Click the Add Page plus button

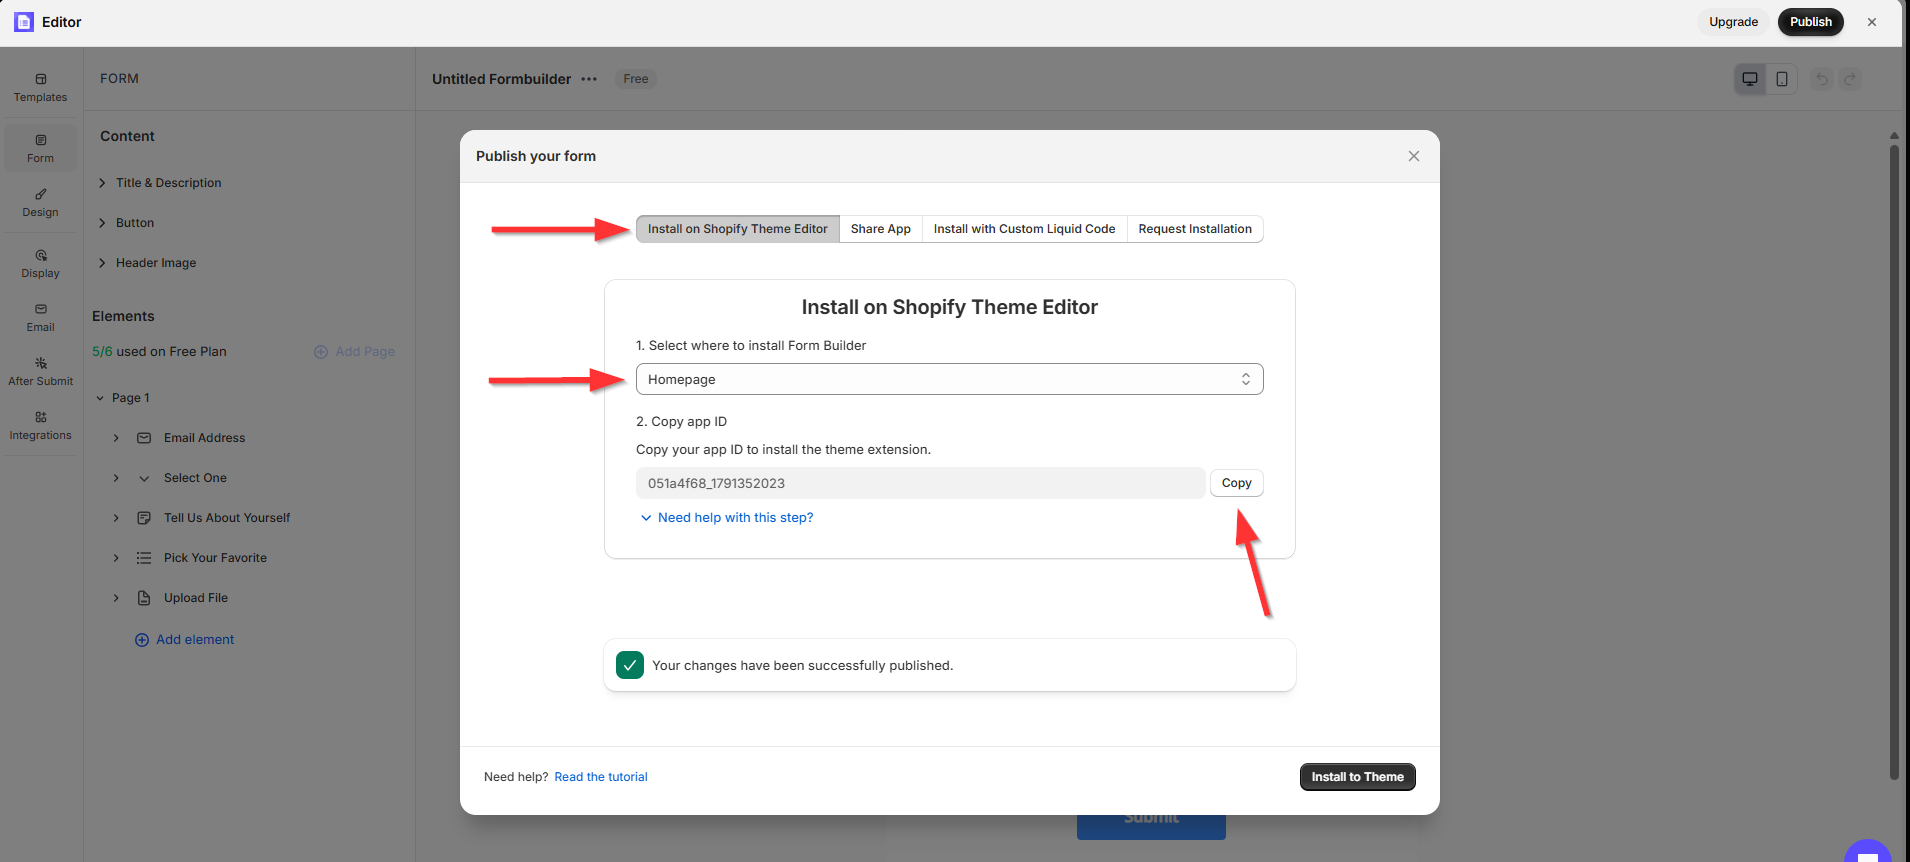pyautogui.click(x=354, y=352)
